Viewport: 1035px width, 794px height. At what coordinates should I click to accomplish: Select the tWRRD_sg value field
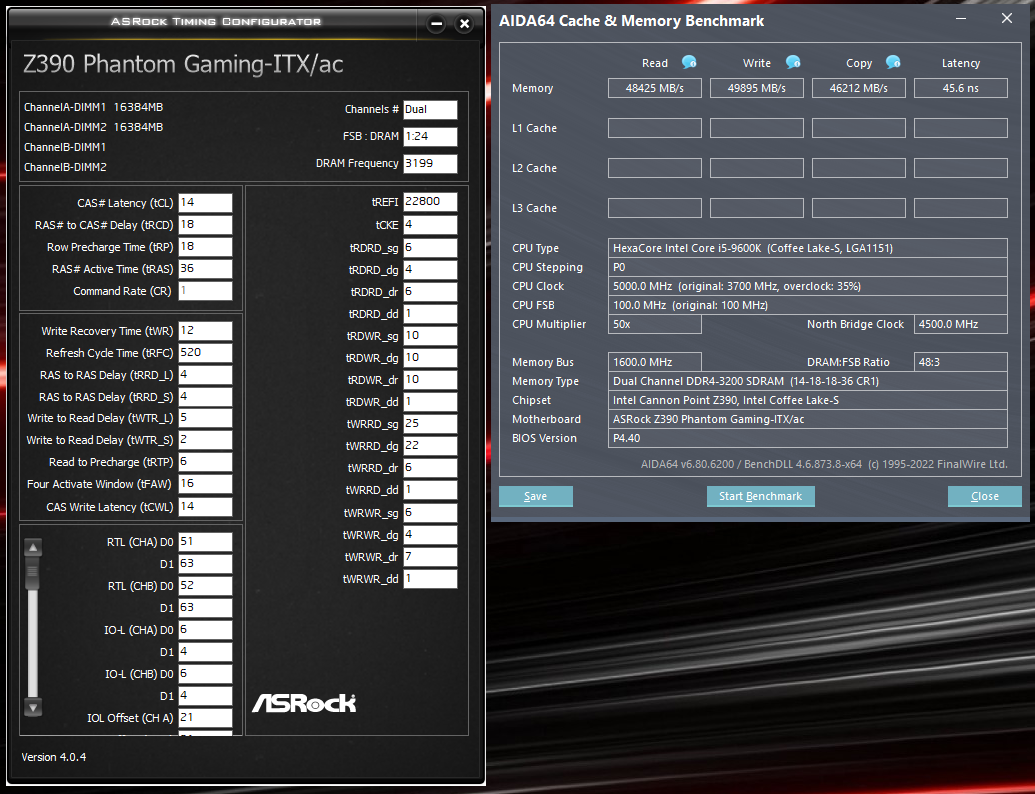(430, 424)
